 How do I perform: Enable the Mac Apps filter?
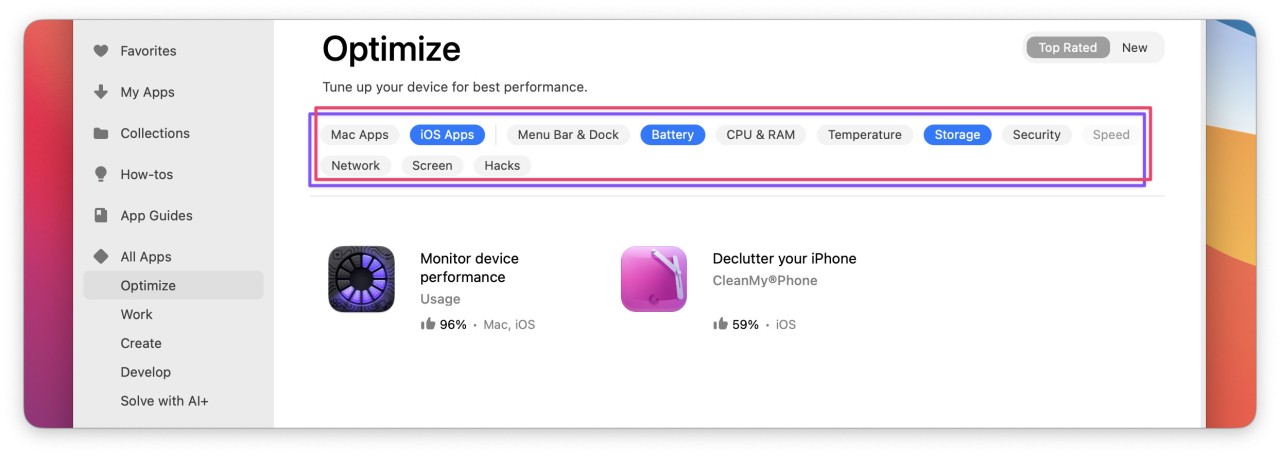tap(359, 135)
